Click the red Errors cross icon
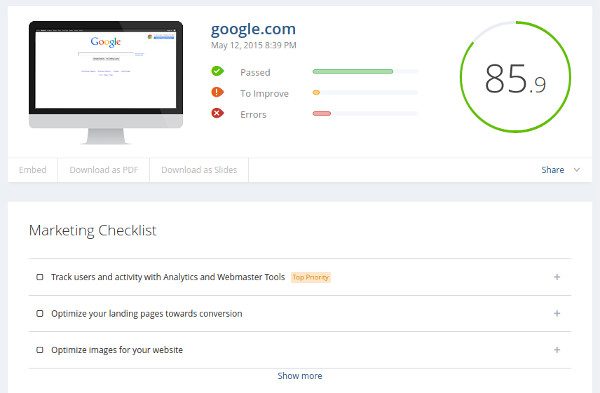 coord(217,113)
